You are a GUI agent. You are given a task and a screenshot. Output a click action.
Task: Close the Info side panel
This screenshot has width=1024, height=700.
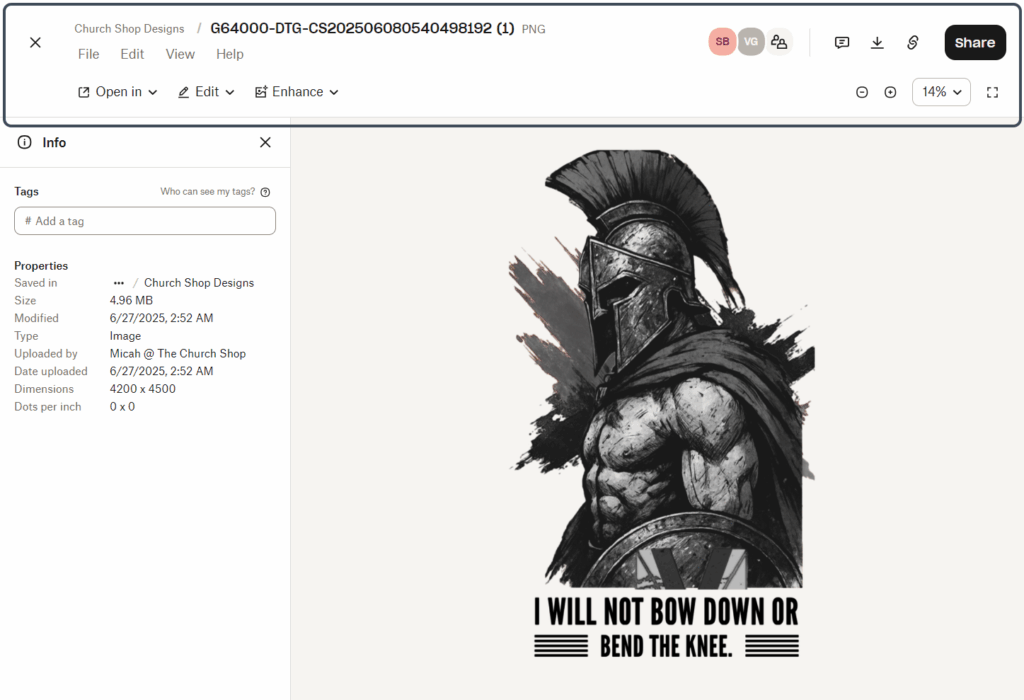pyautogui.click(x=265, y=143)
